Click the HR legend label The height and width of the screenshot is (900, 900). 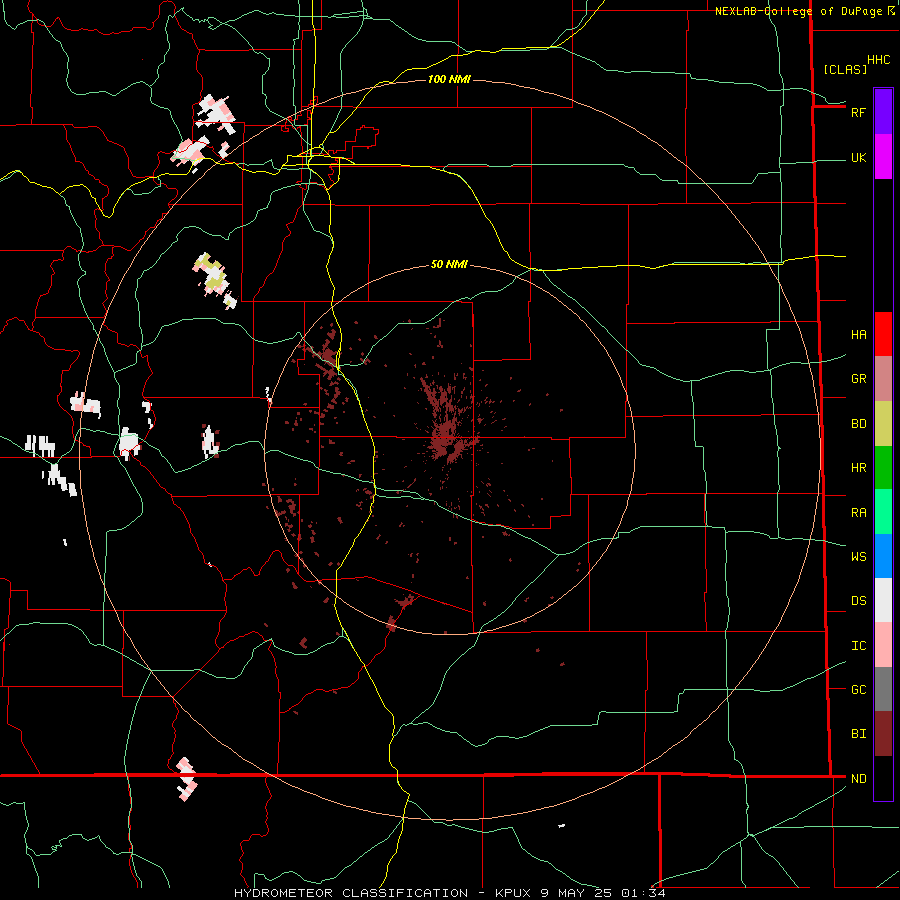pos(858,468)
